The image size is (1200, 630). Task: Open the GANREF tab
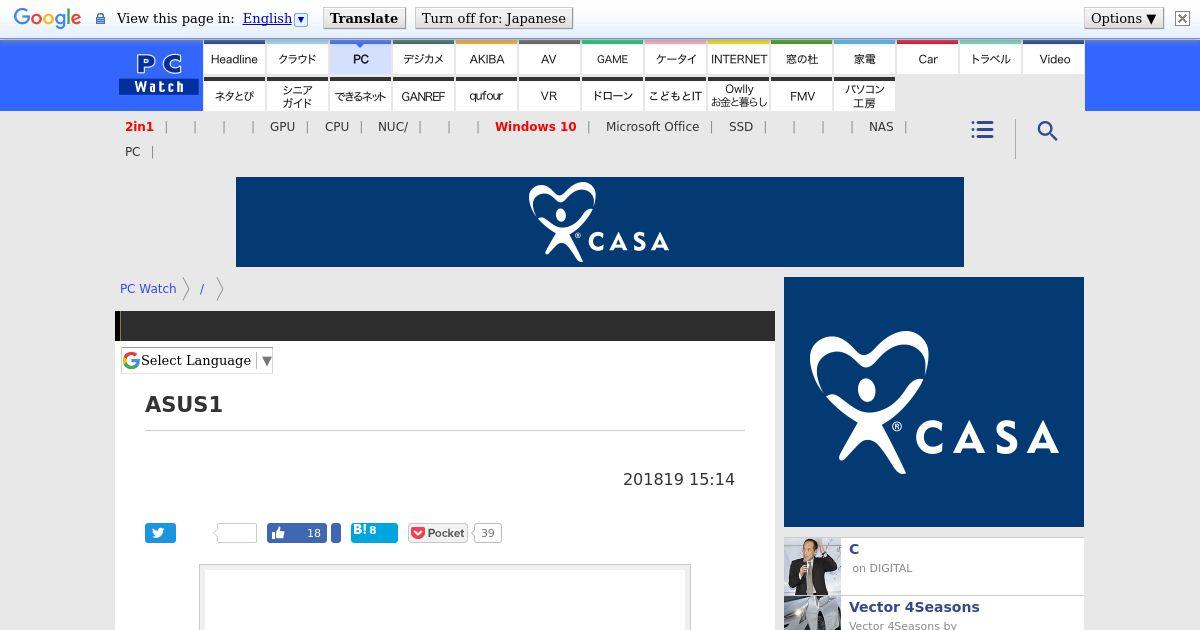pyautogui.click(x=423, y=95)
